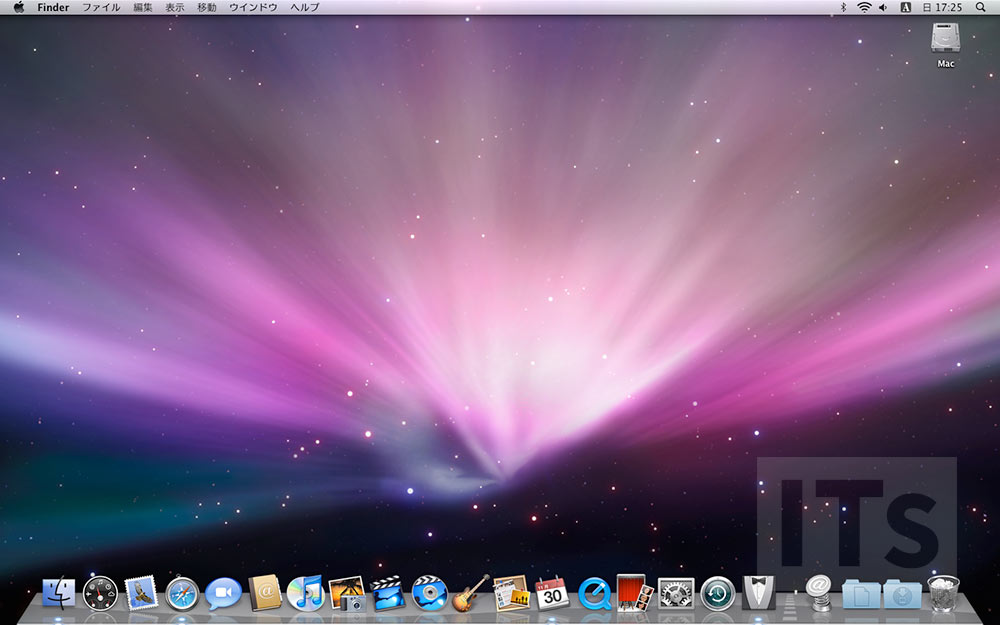The width and height of the screenshot is (1000, 625).
Task: Open iCal showing the 30 date
Action: point(551,595)
